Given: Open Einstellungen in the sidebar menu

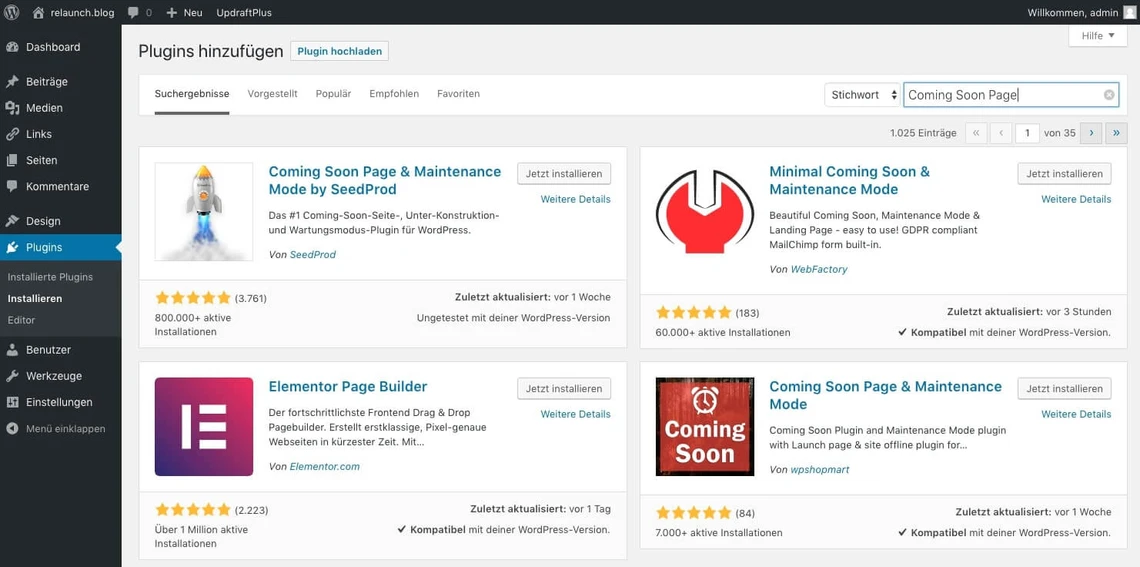Looking at the screenshot, I should 59,402.
